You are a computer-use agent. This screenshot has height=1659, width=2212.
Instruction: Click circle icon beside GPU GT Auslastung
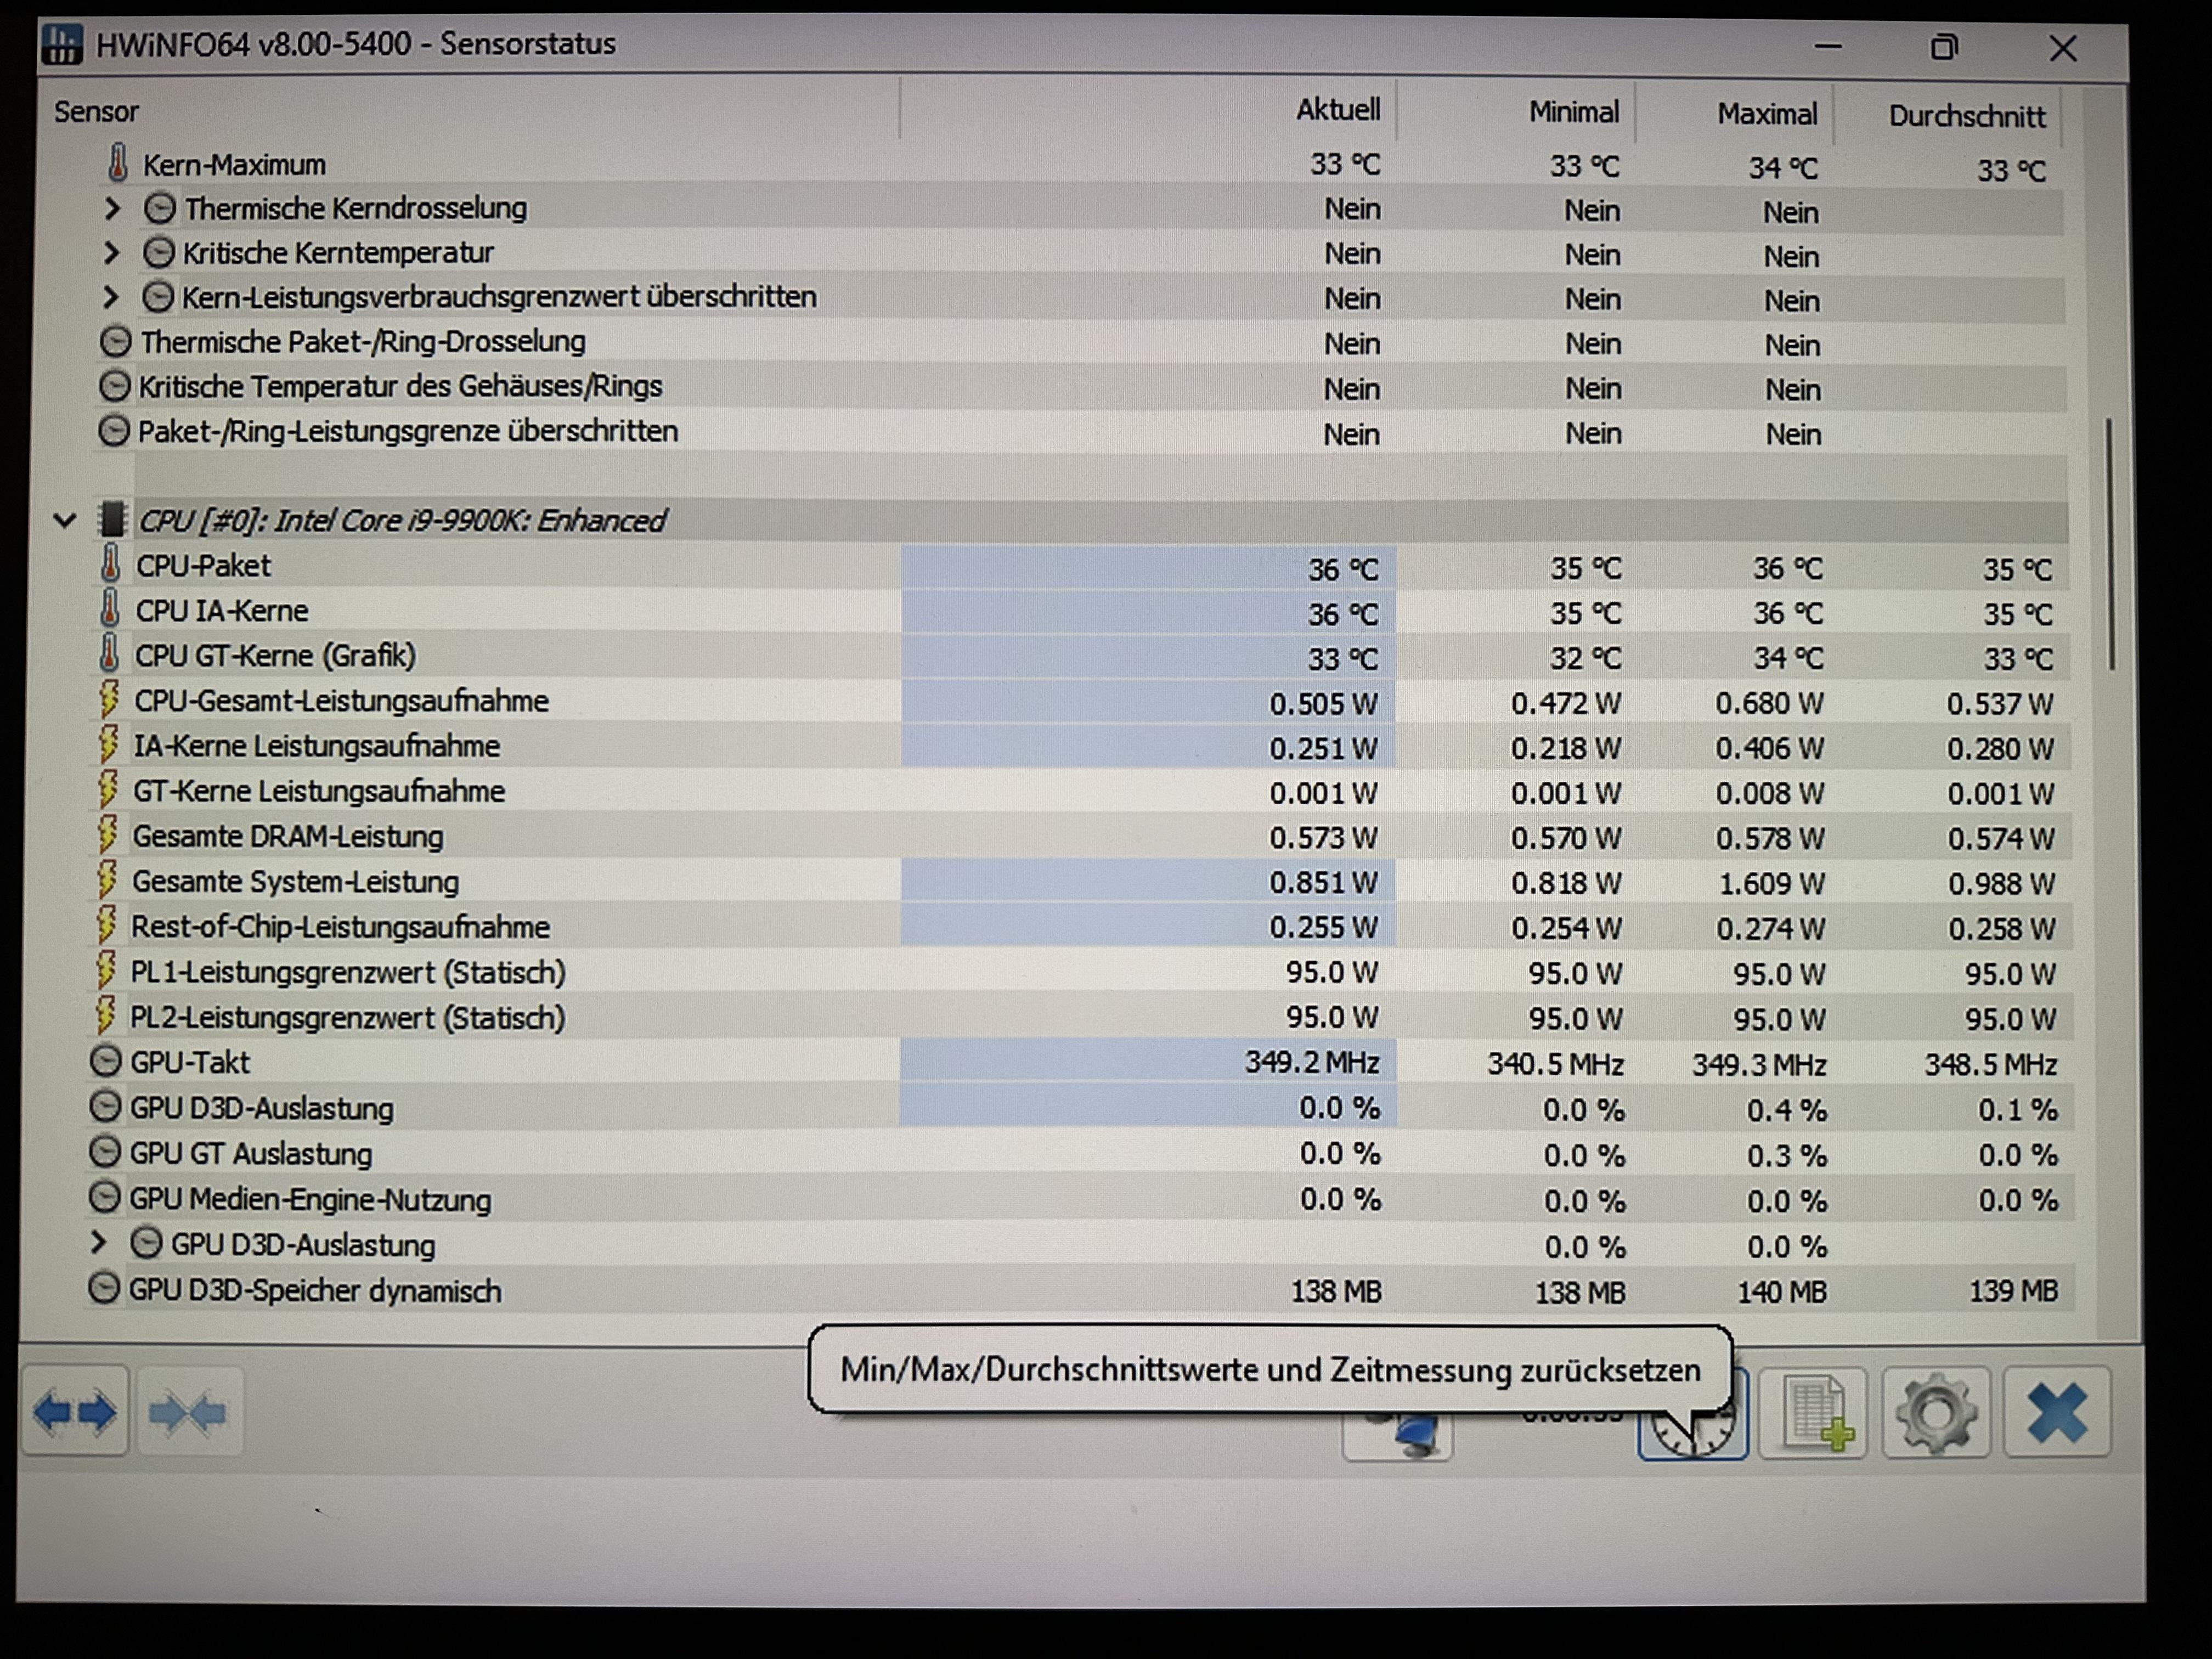click(x=104, y=1152)
